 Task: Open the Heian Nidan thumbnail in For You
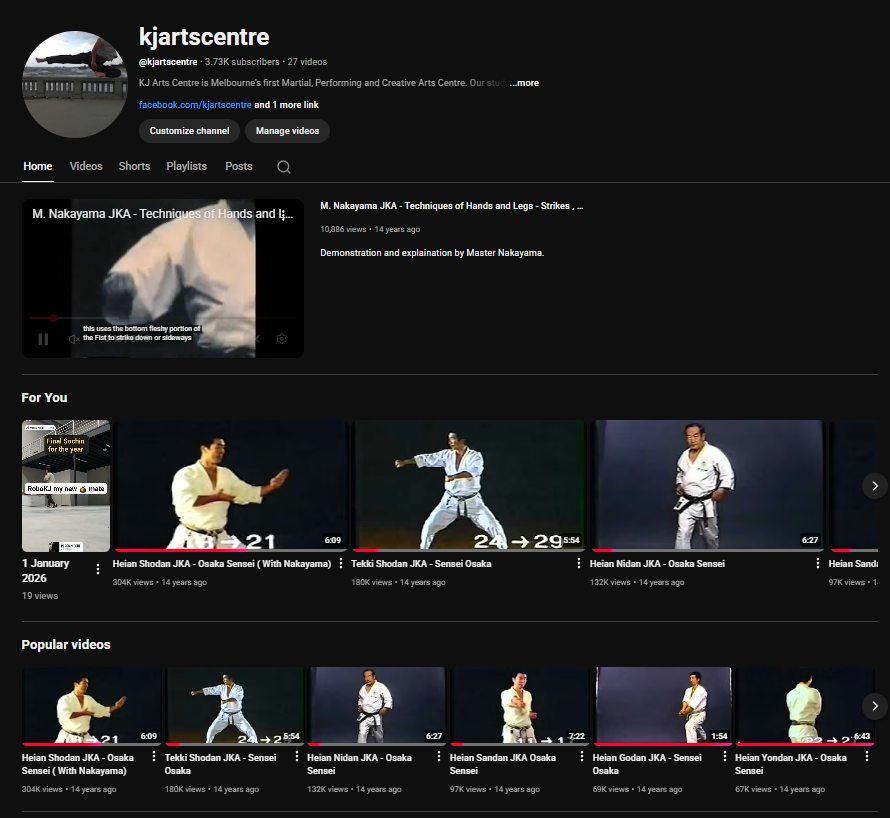pyautogui.click(x=706, y=485)
